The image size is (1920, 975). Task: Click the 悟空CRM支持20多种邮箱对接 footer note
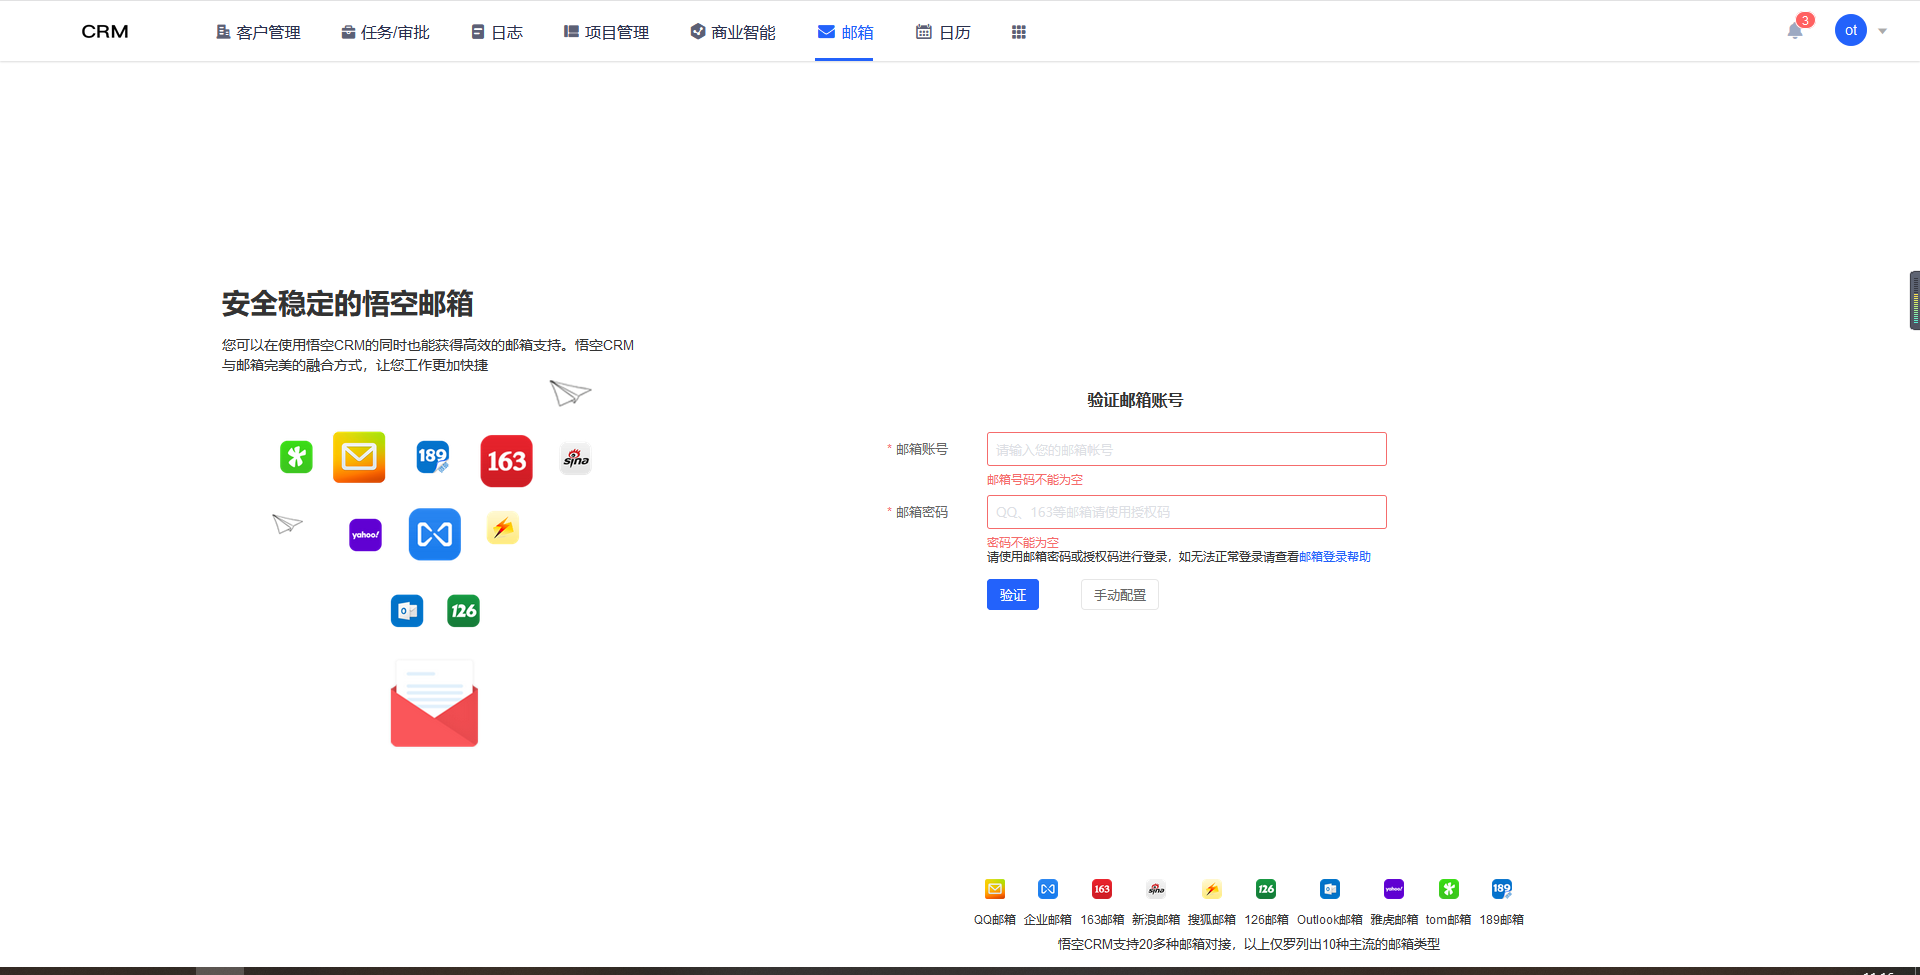coord(1249,944)
